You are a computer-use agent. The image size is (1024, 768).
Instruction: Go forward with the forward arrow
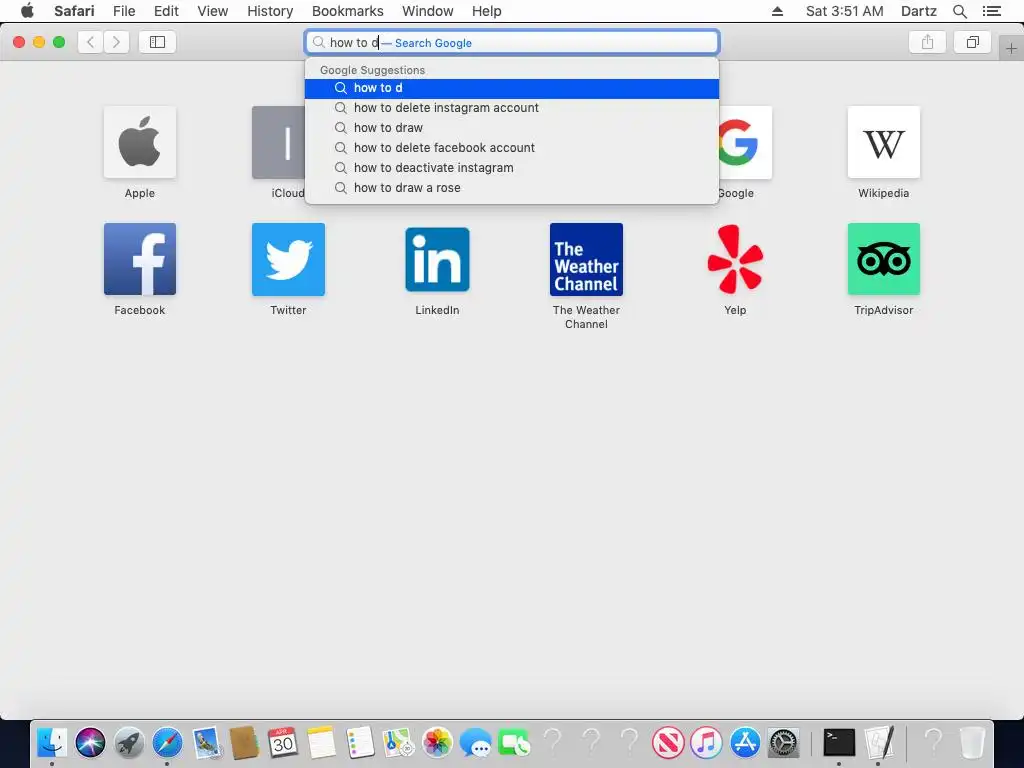pos(116,42)
